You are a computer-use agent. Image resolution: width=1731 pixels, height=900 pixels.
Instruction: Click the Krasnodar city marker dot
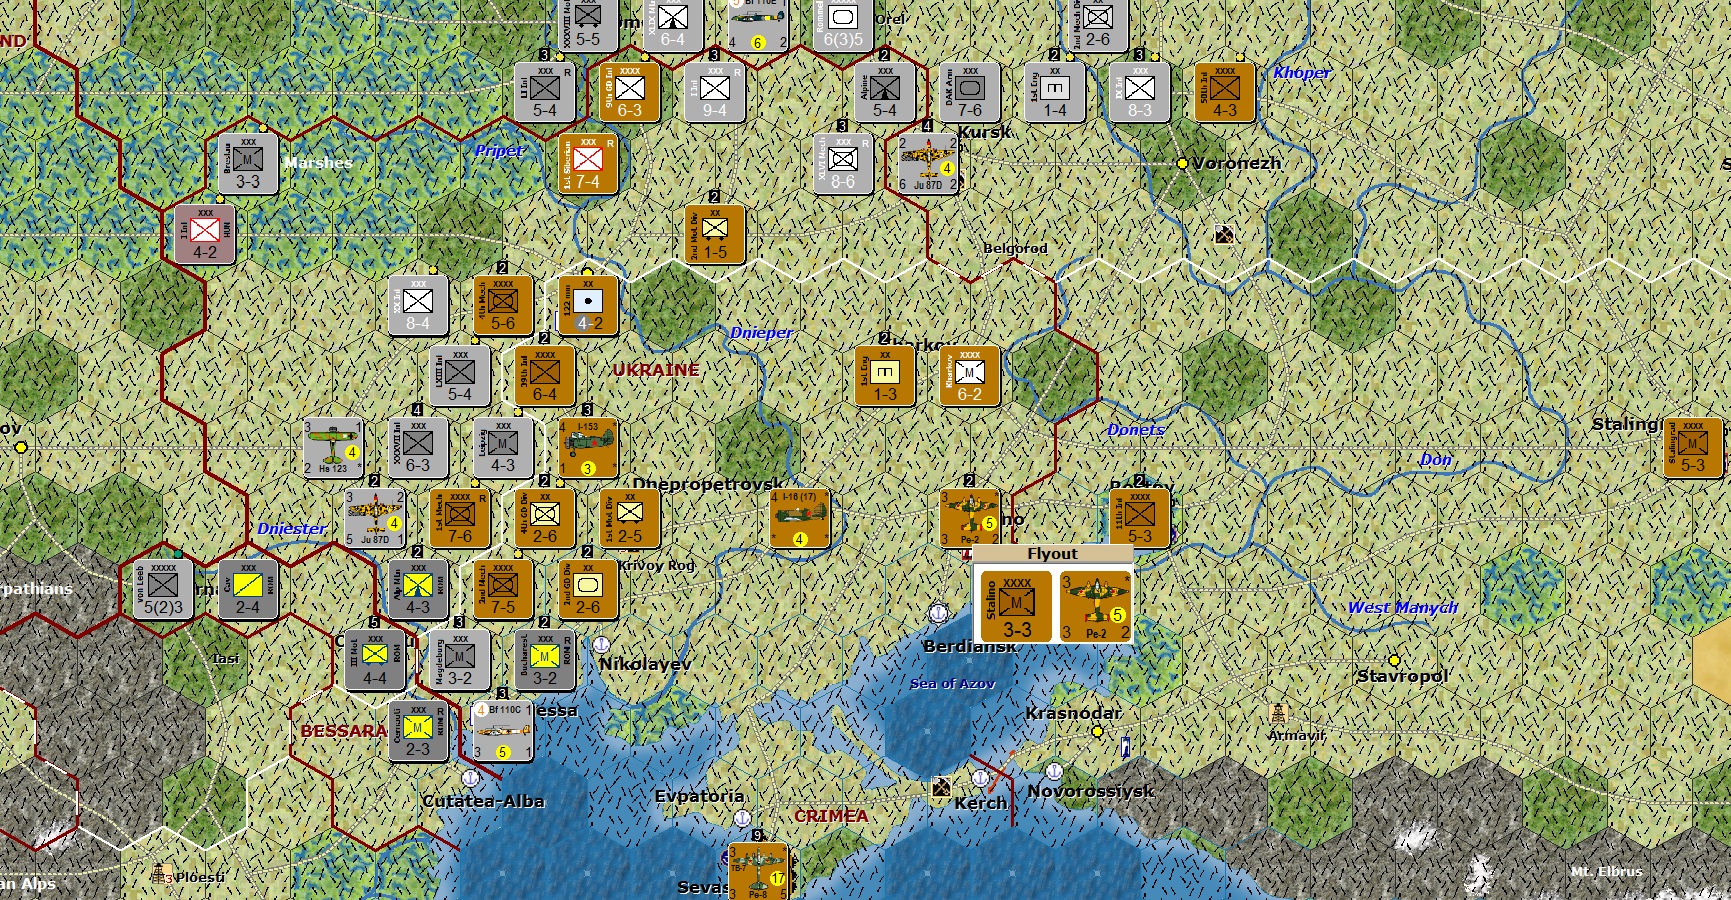(1097, 731)
